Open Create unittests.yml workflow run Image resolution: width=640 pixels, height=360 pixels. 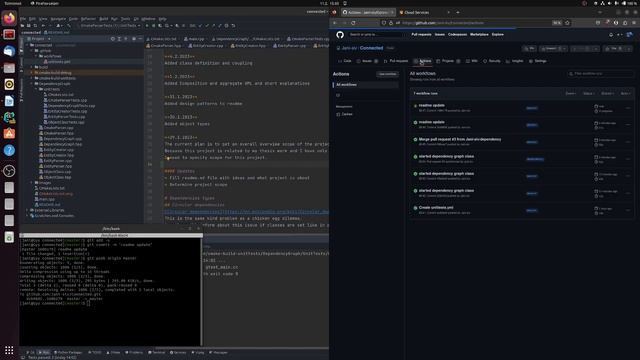point(436,207)
